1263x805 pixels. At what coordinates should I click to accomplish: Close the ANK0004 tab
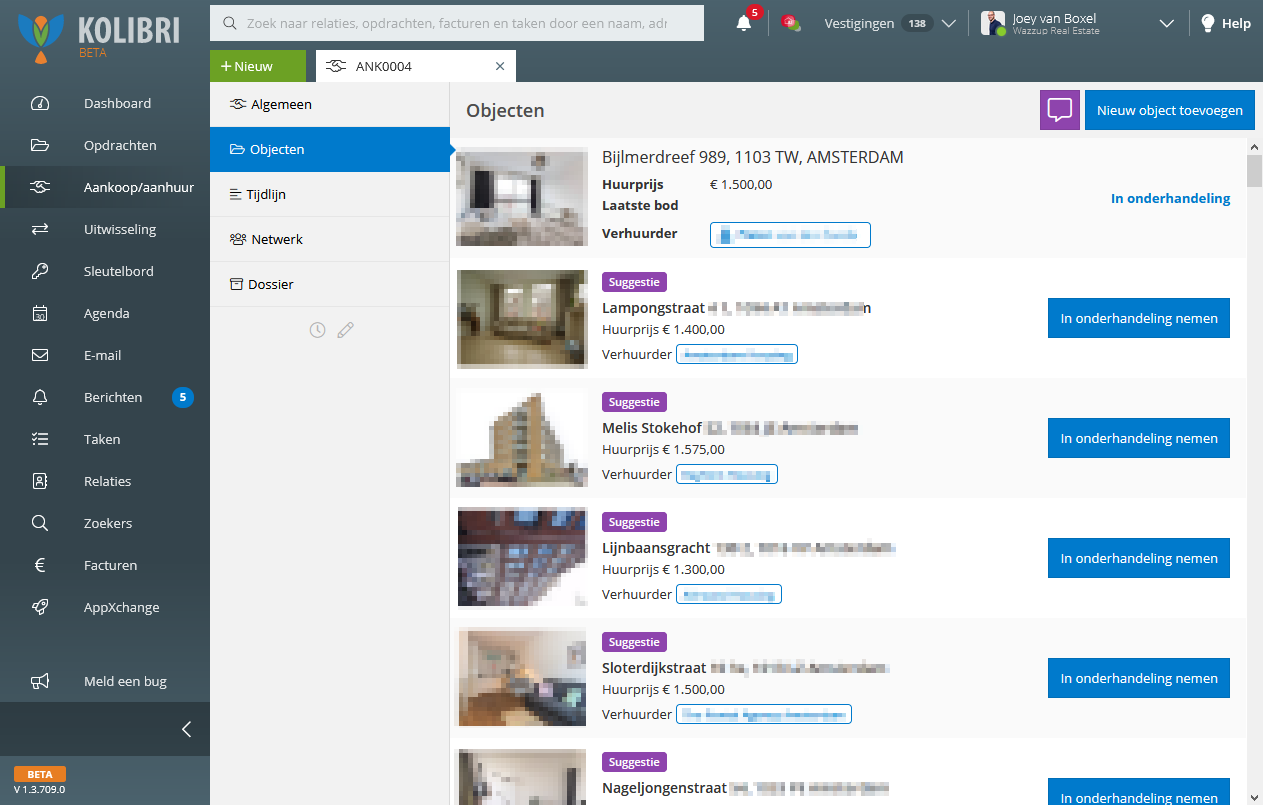point(500,66)
